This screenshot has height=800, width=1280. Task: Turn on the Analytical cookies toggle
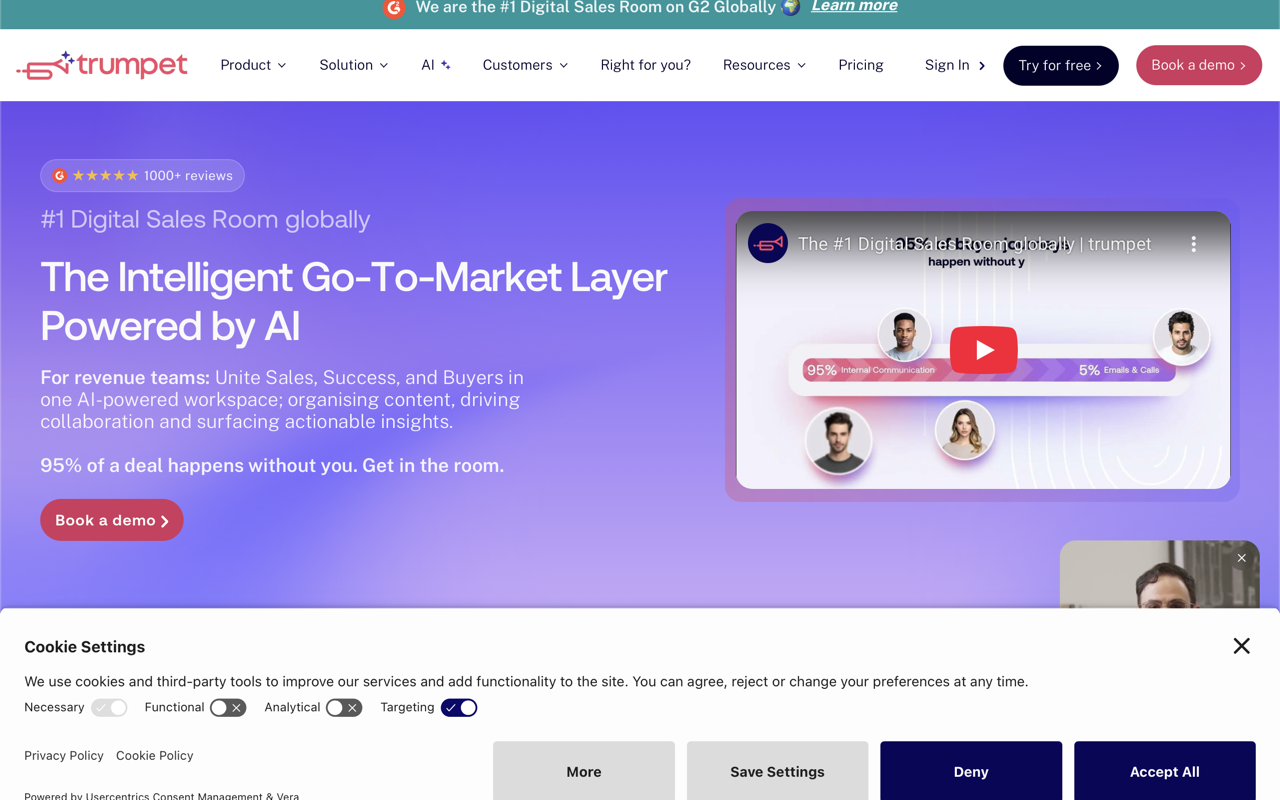344,707
